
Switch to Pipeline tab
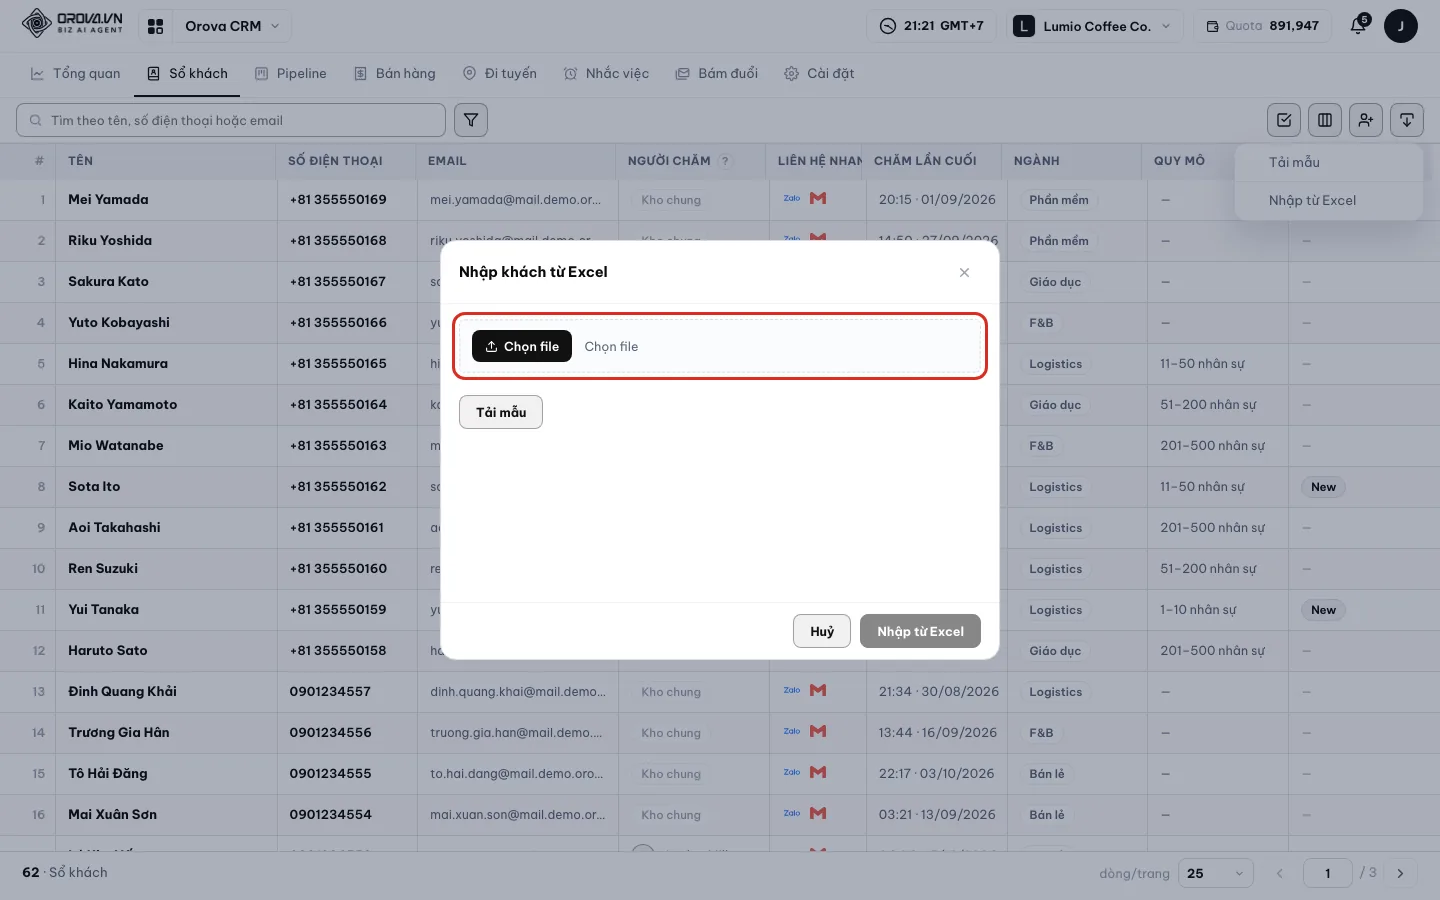pos(291,73)
